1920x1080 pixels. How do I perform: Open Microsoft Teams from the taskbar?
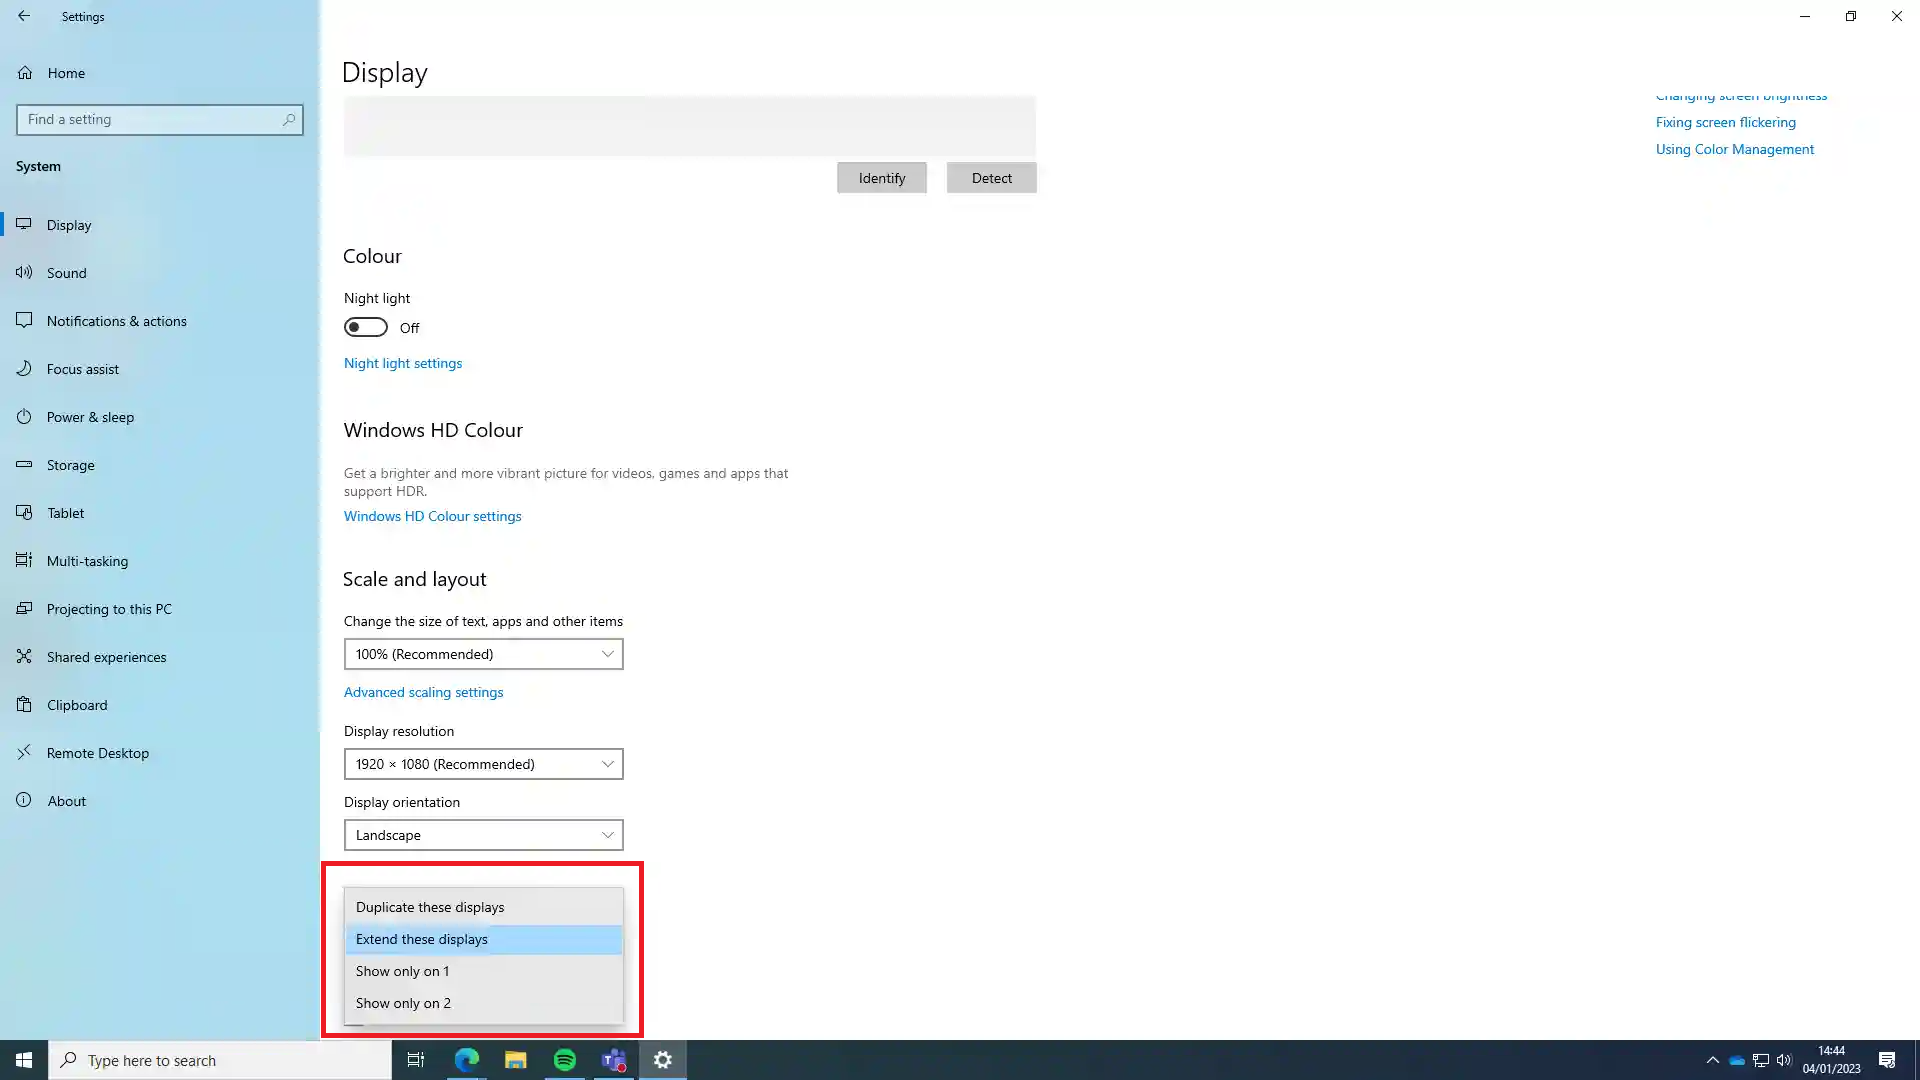[x=613, y=1059]
